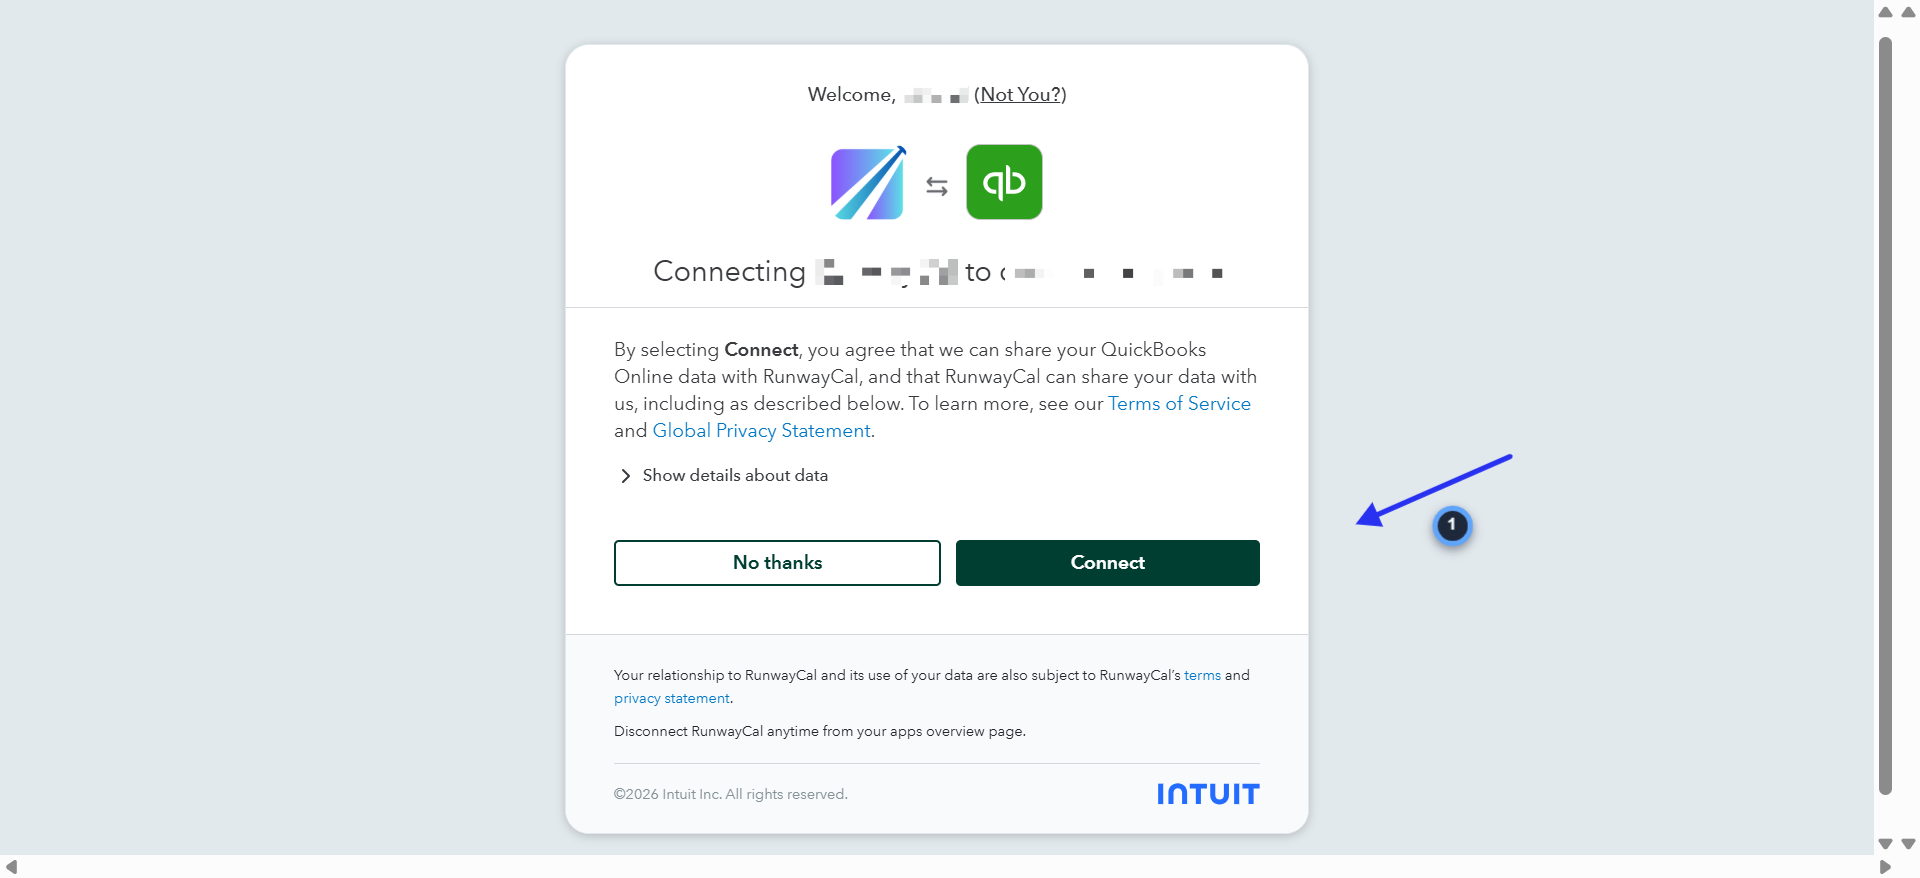Click the "©2026 Intuit Inc. All rights reserved." text

point(731,795)
